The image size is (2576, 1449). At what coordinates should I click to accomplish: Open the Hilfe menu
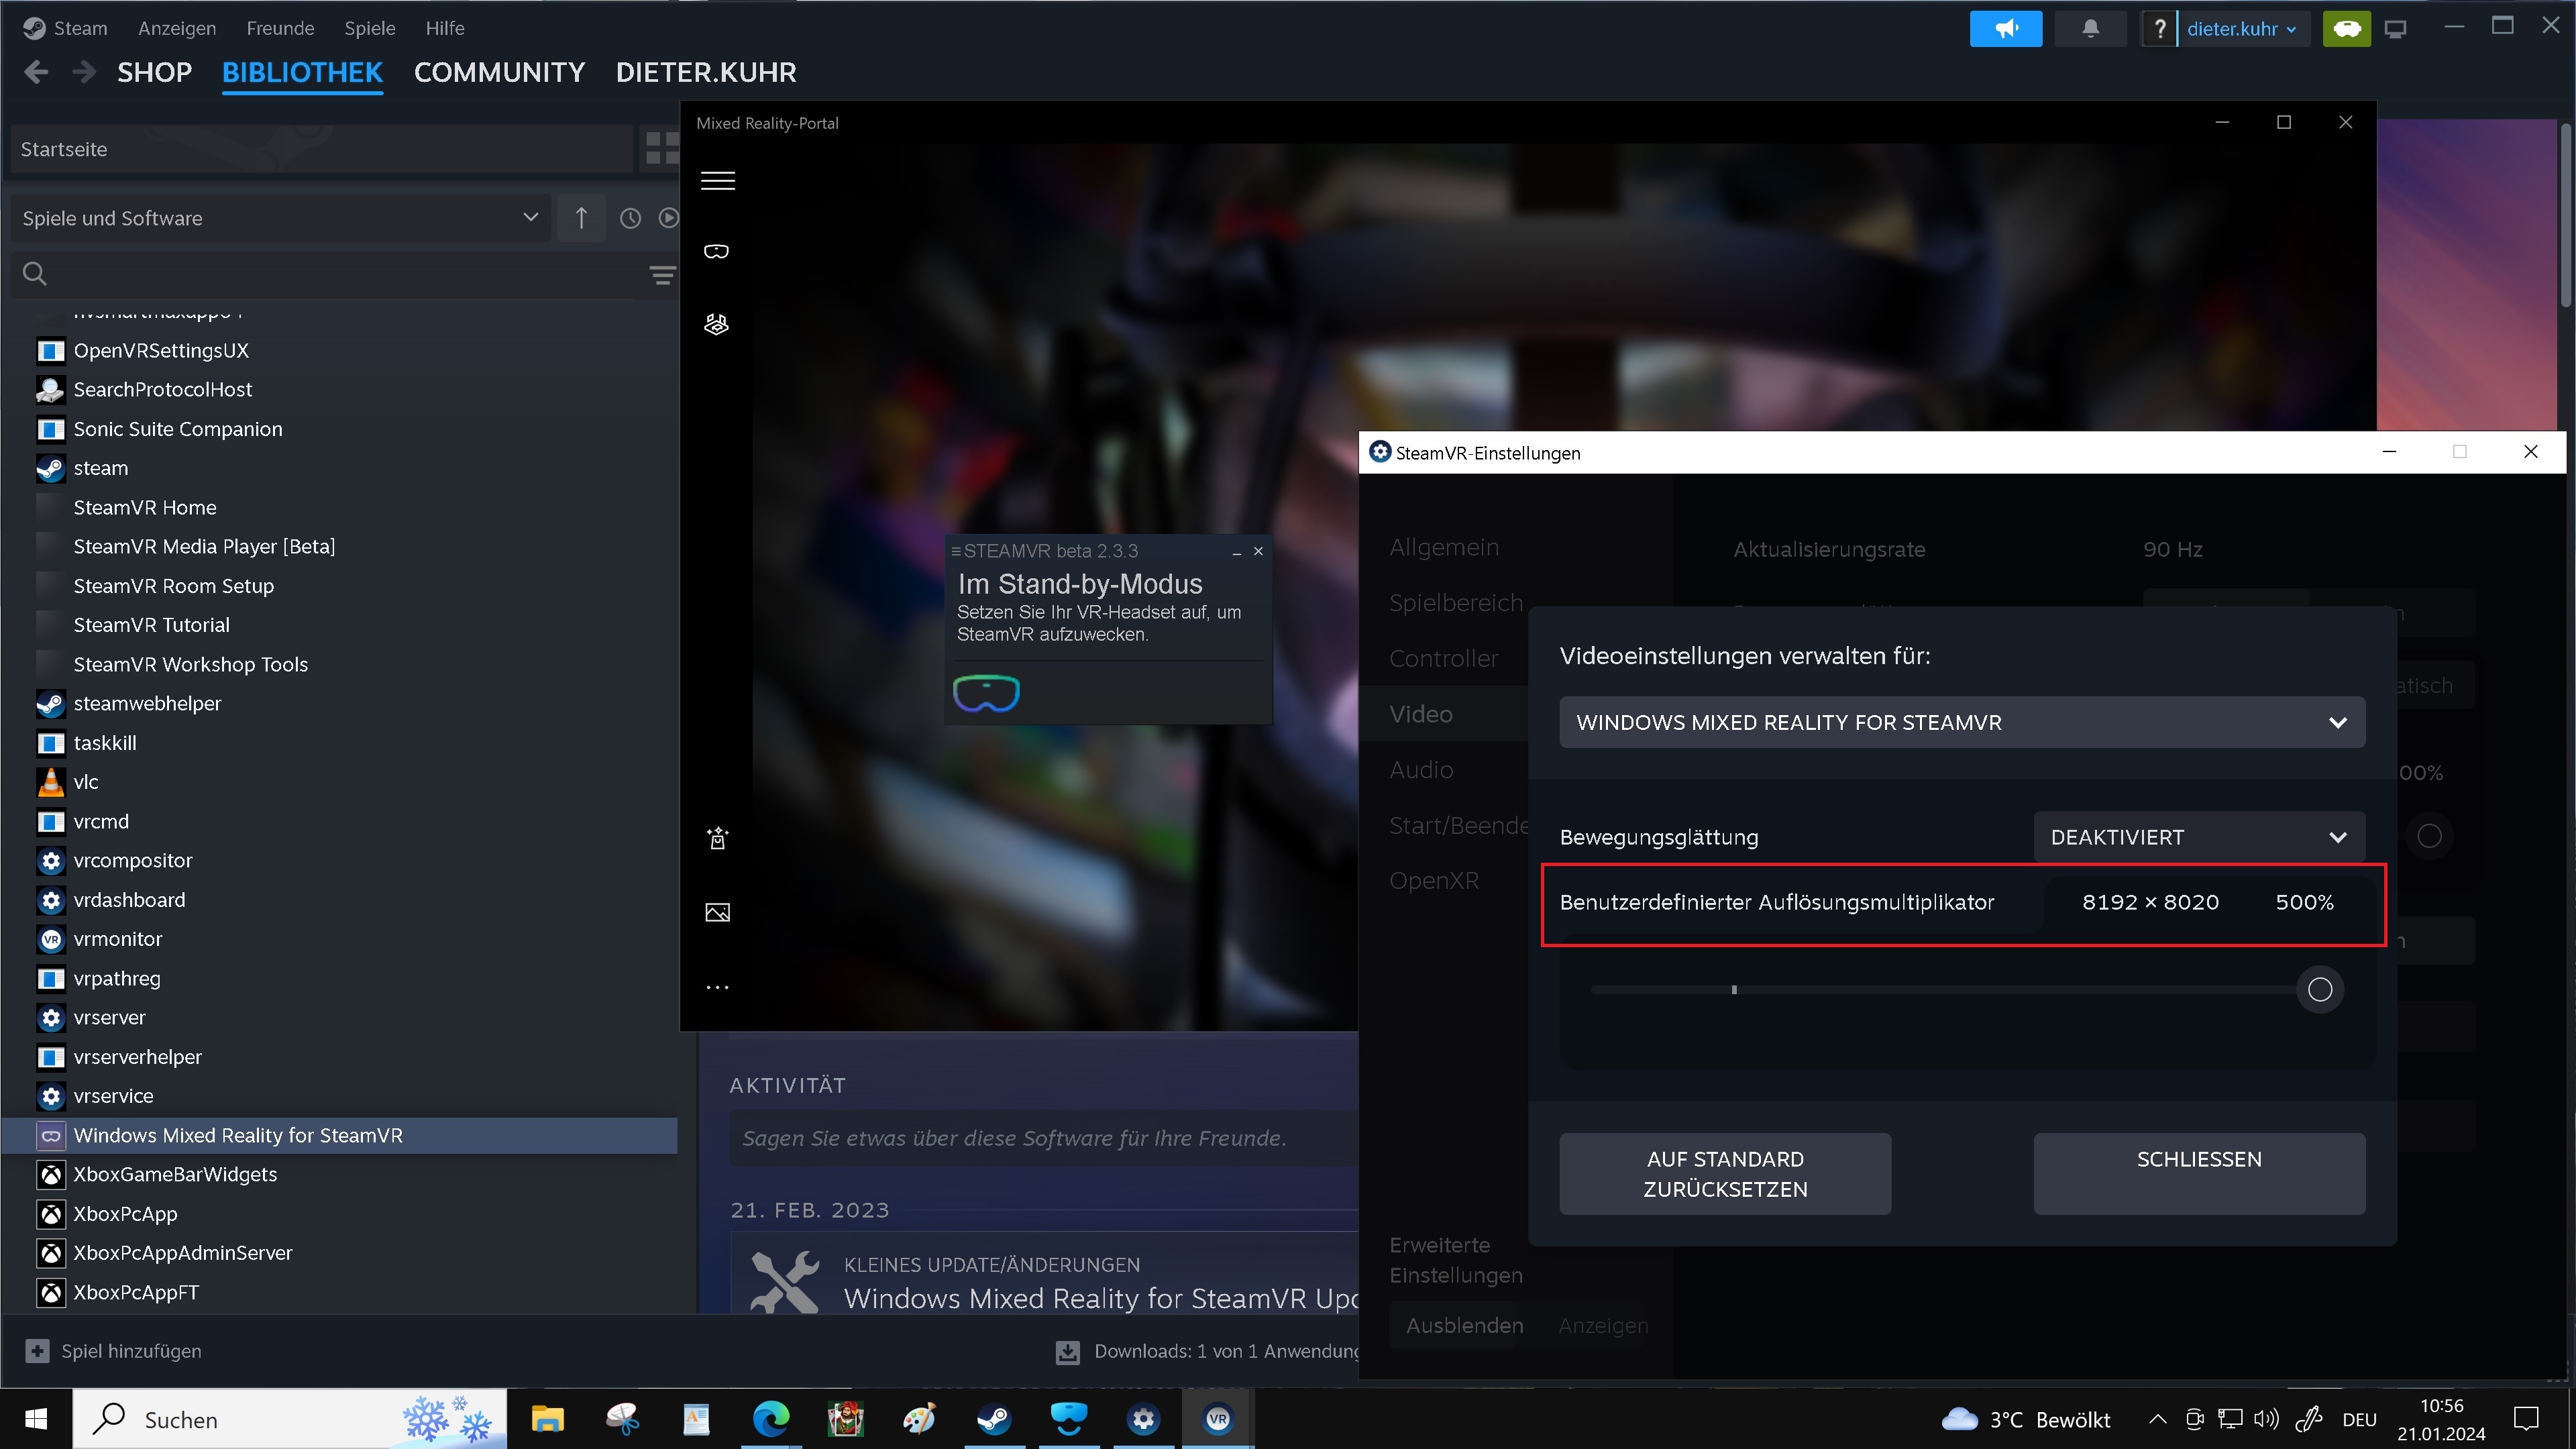(x=445, y=28)
